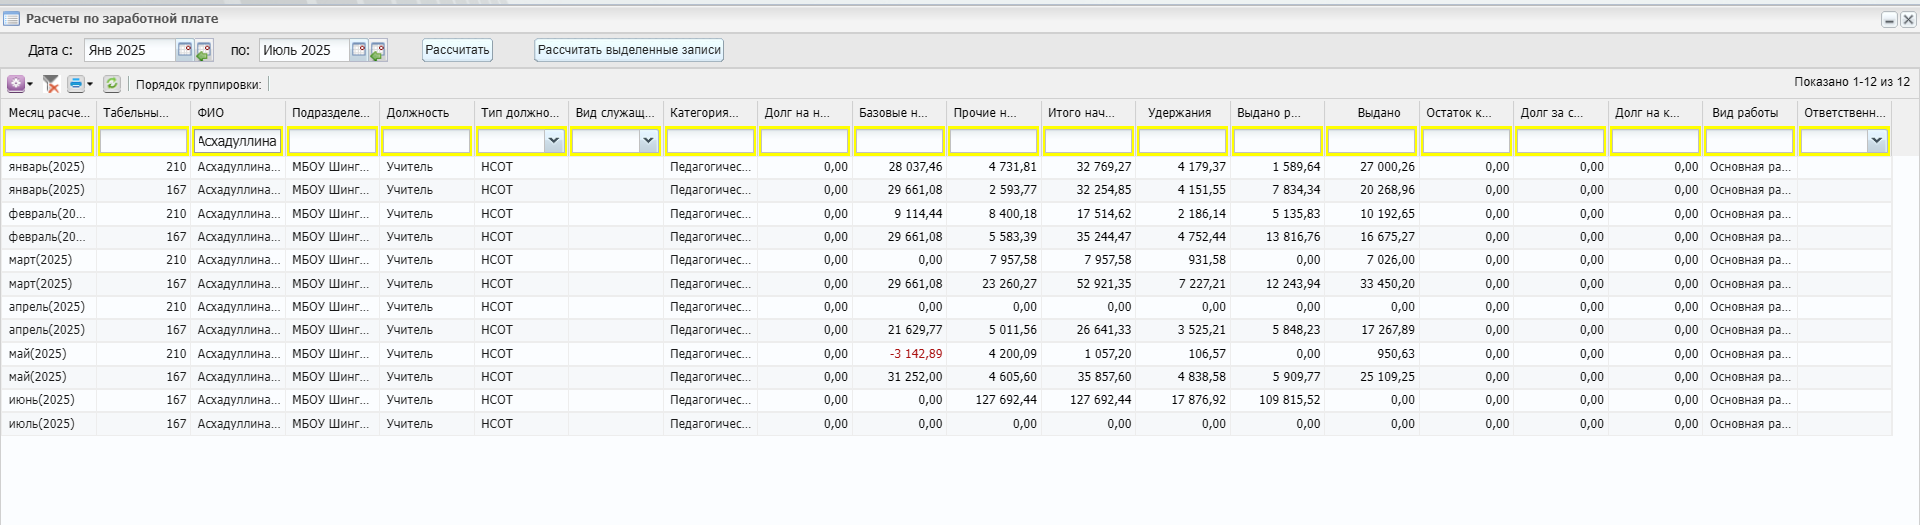1920x525 pixels.
Task: Select the июнь(2025) month cell
Action: pos(49,400)
